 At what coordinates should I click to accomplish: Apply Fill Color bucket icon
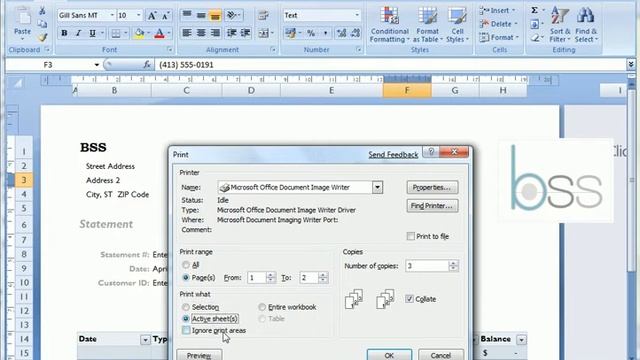(x=139, y=33)
